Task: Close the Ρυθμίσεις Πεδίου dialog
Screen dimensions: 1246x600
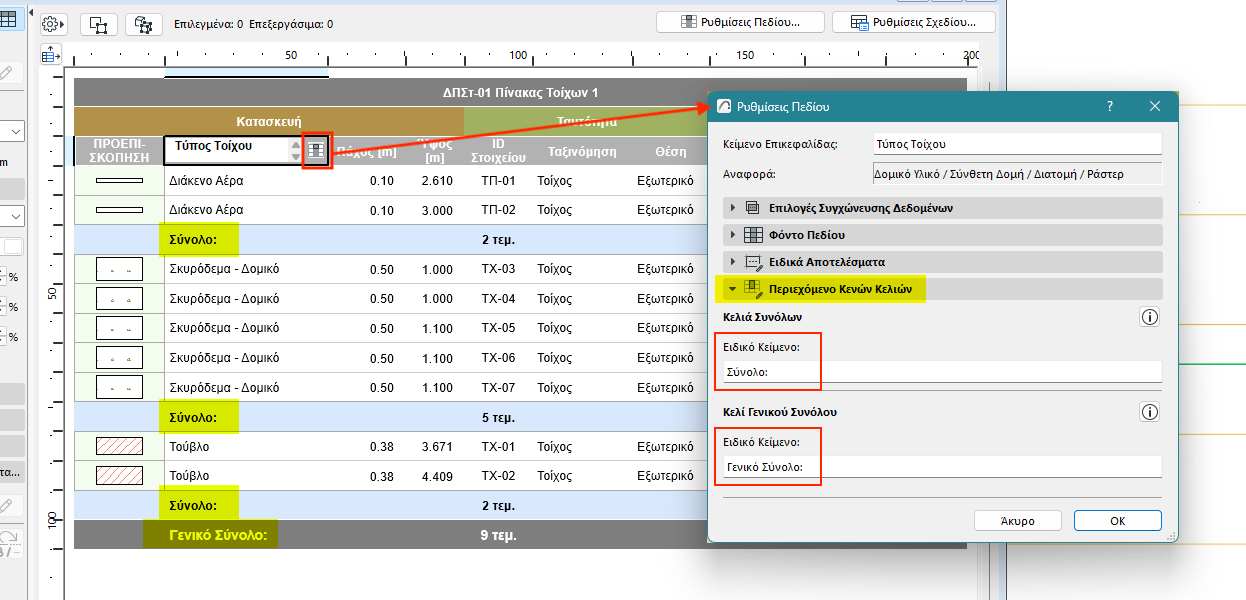Action: pos(1154,106)
